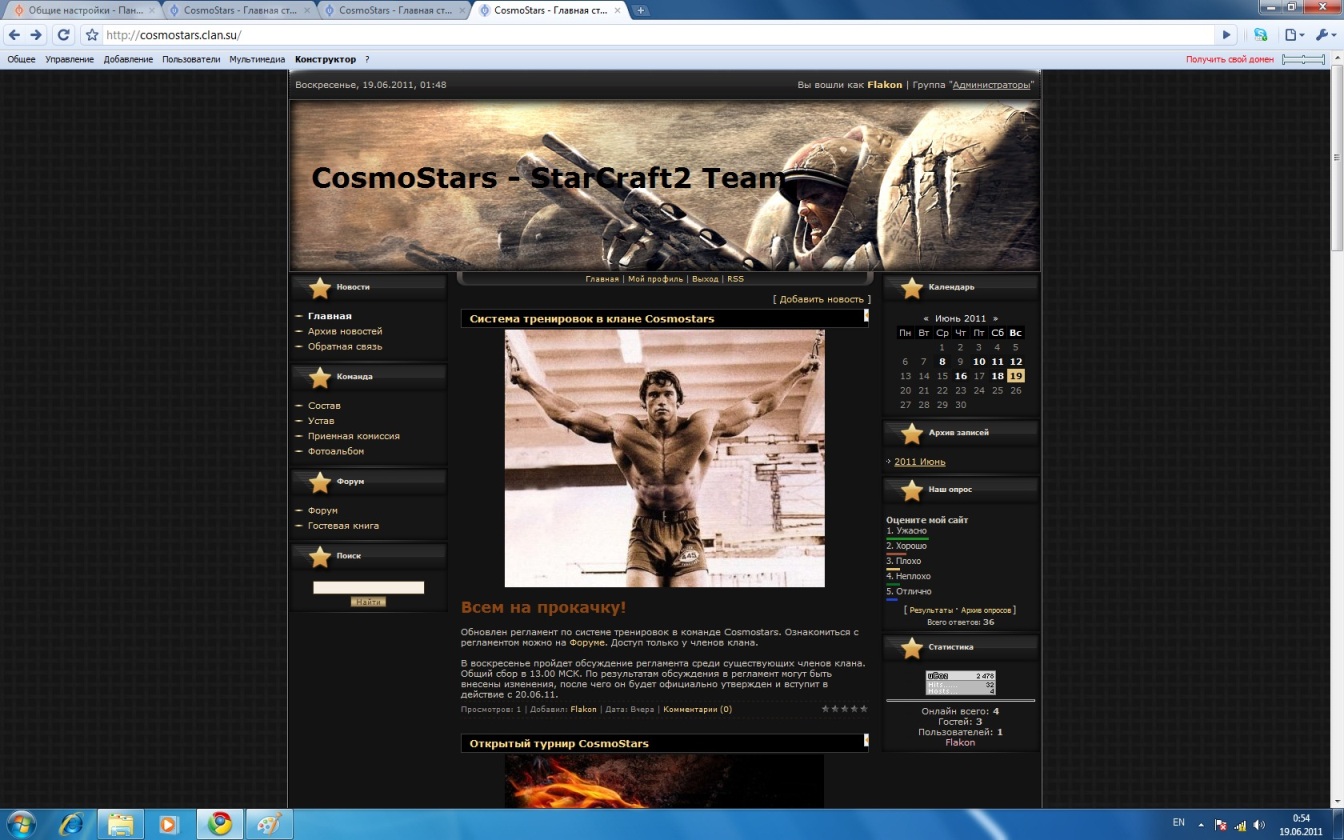Open the 'Управление' admin menu
1344x840 pixels.
tap(69, 60)
